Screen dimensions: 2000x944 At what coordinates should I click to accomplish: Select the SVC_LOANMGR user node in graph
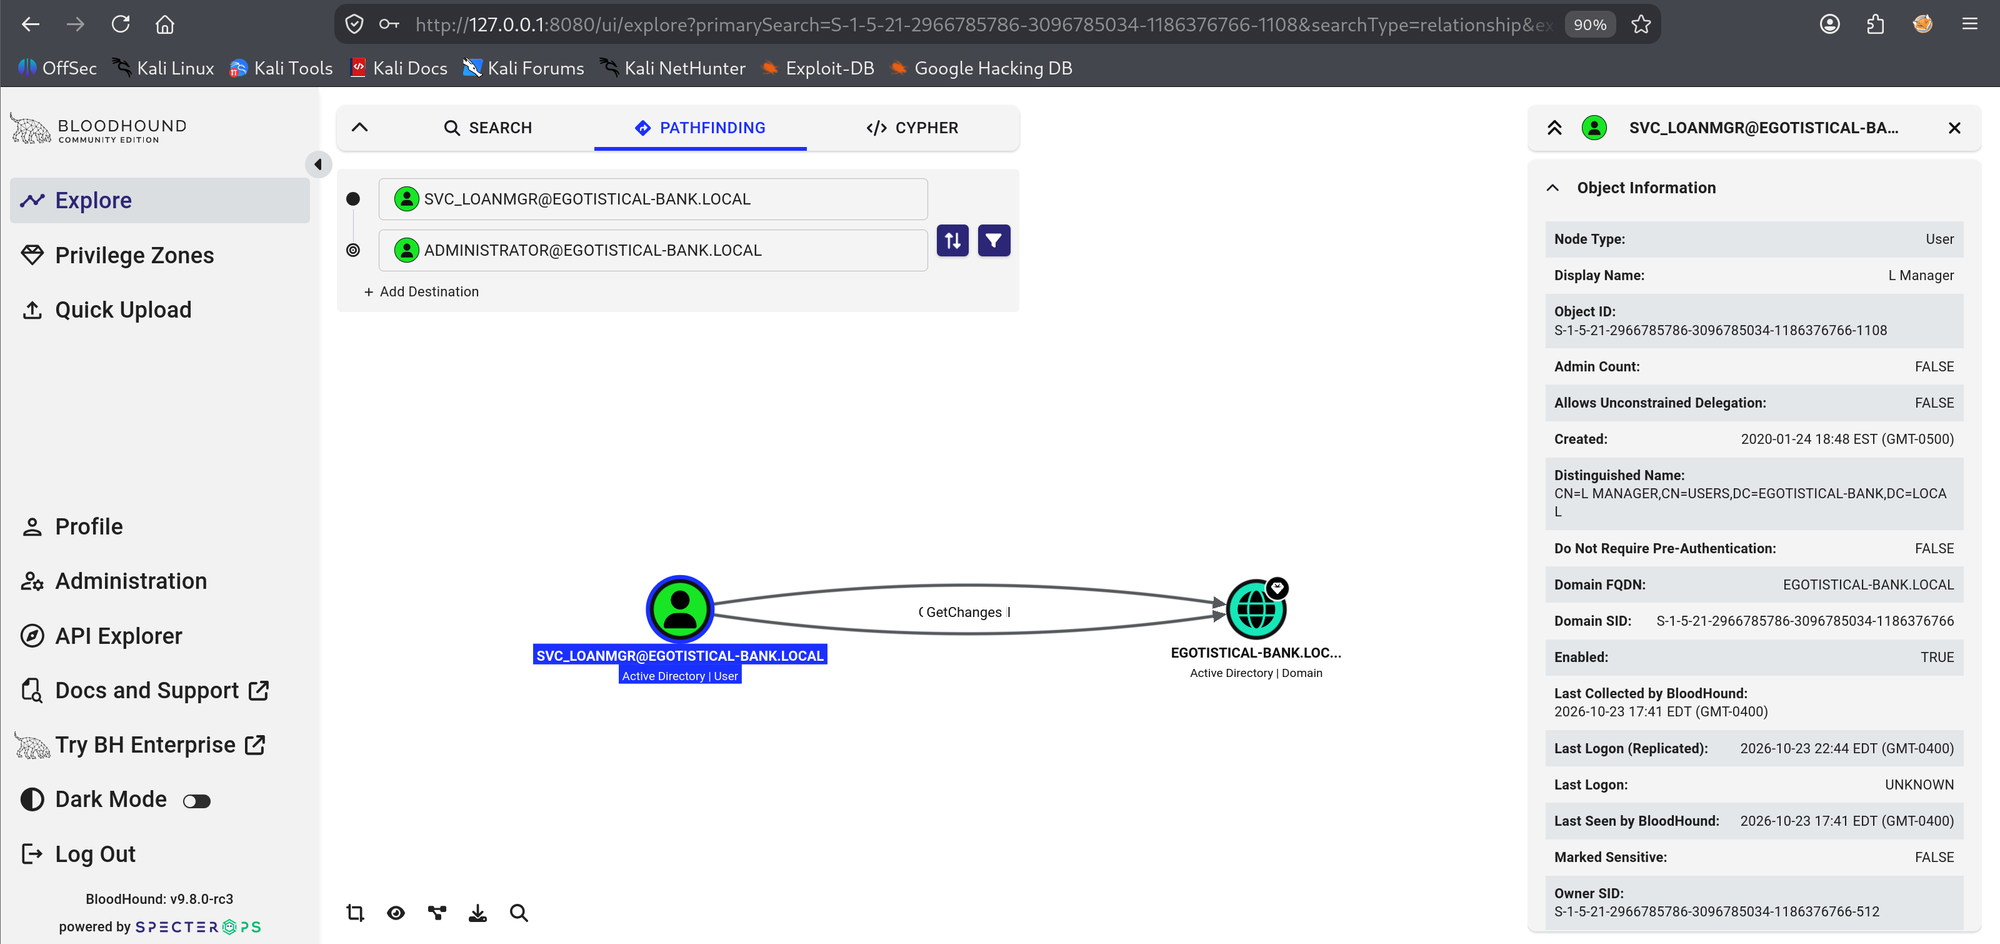pos(680,609)
